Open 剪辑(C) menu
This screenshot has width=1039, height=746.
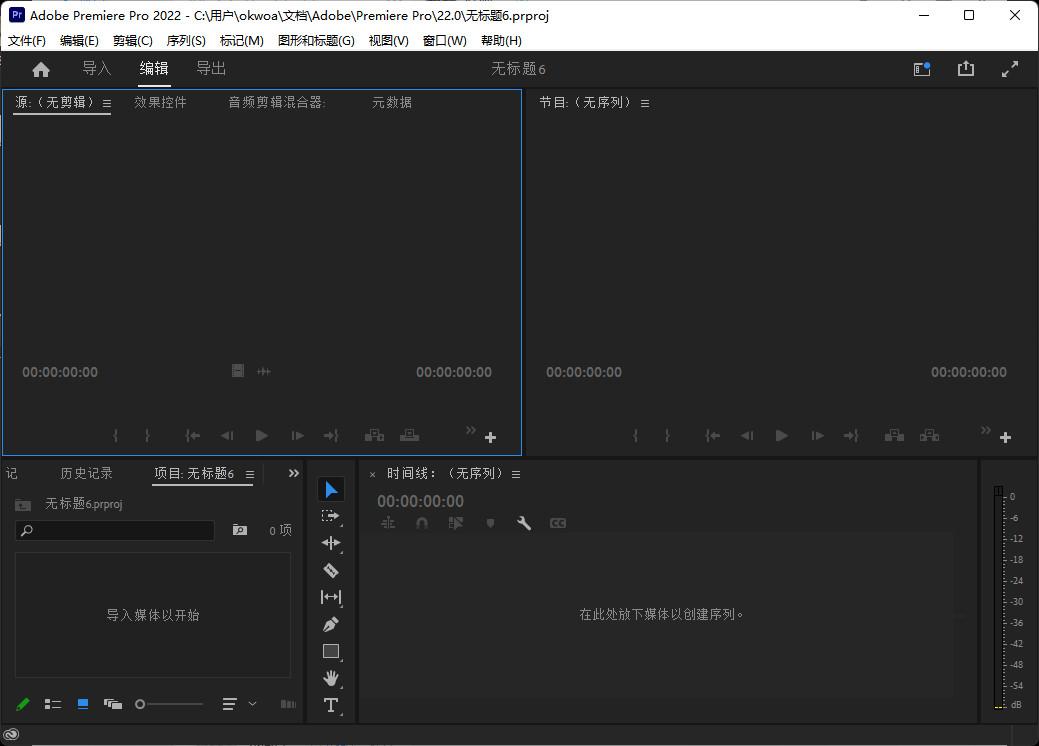133,40
